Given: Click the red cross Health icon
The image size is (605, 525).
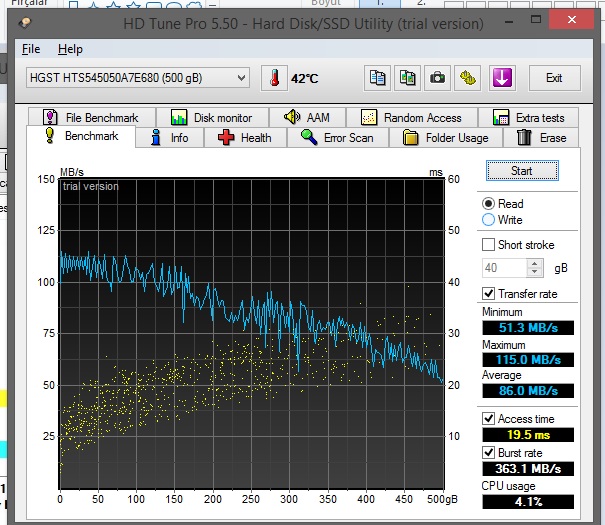Looking at the screenshot, I should point(226,138).
